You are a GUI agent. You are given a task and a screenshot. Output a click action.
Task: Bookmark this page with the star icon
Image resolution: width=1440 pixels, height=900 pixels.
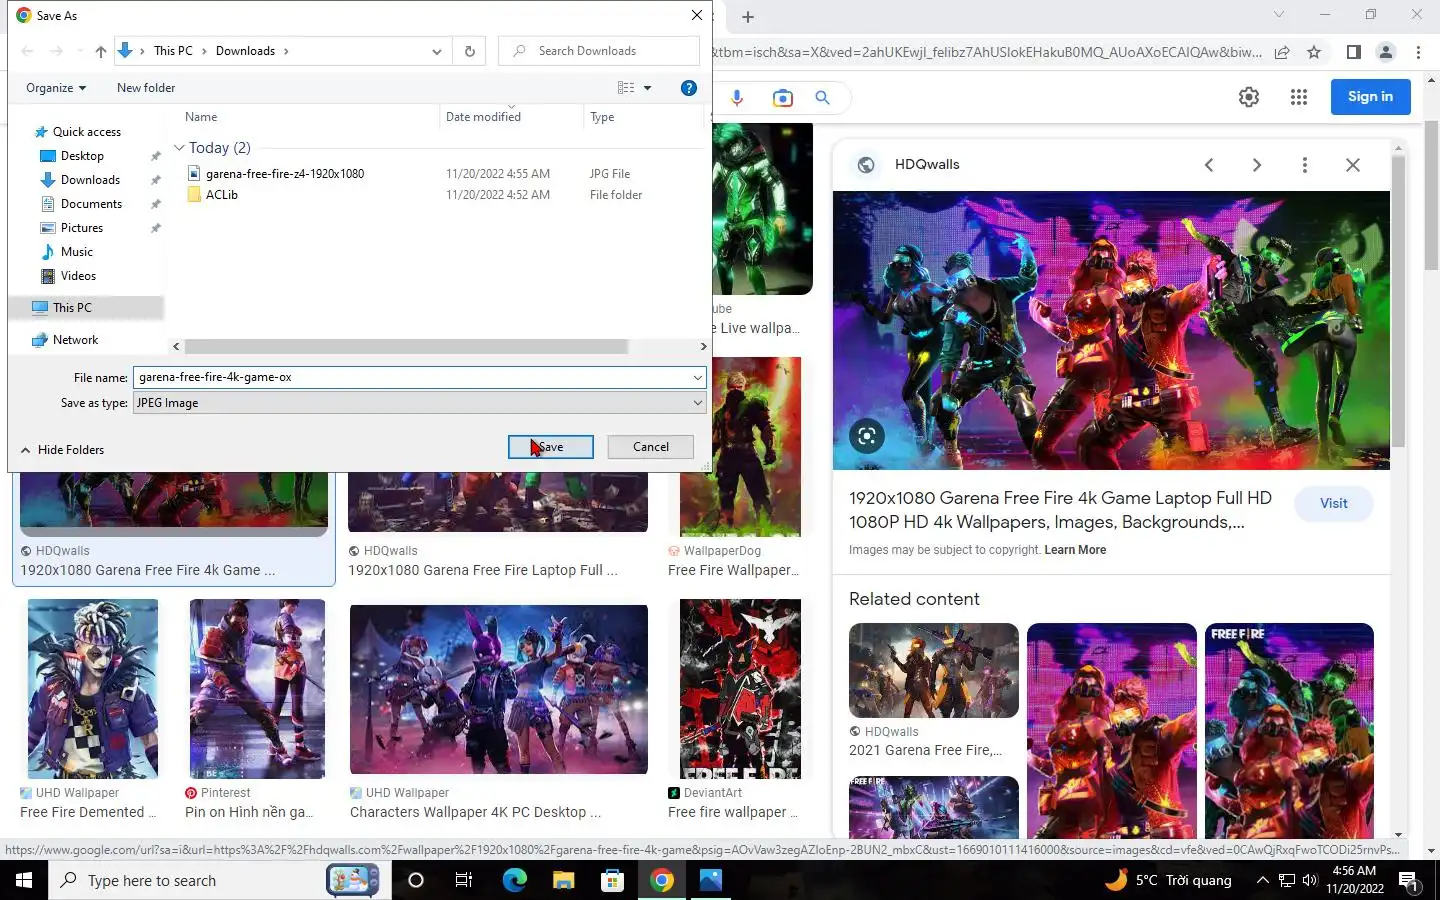[1314, 52]
